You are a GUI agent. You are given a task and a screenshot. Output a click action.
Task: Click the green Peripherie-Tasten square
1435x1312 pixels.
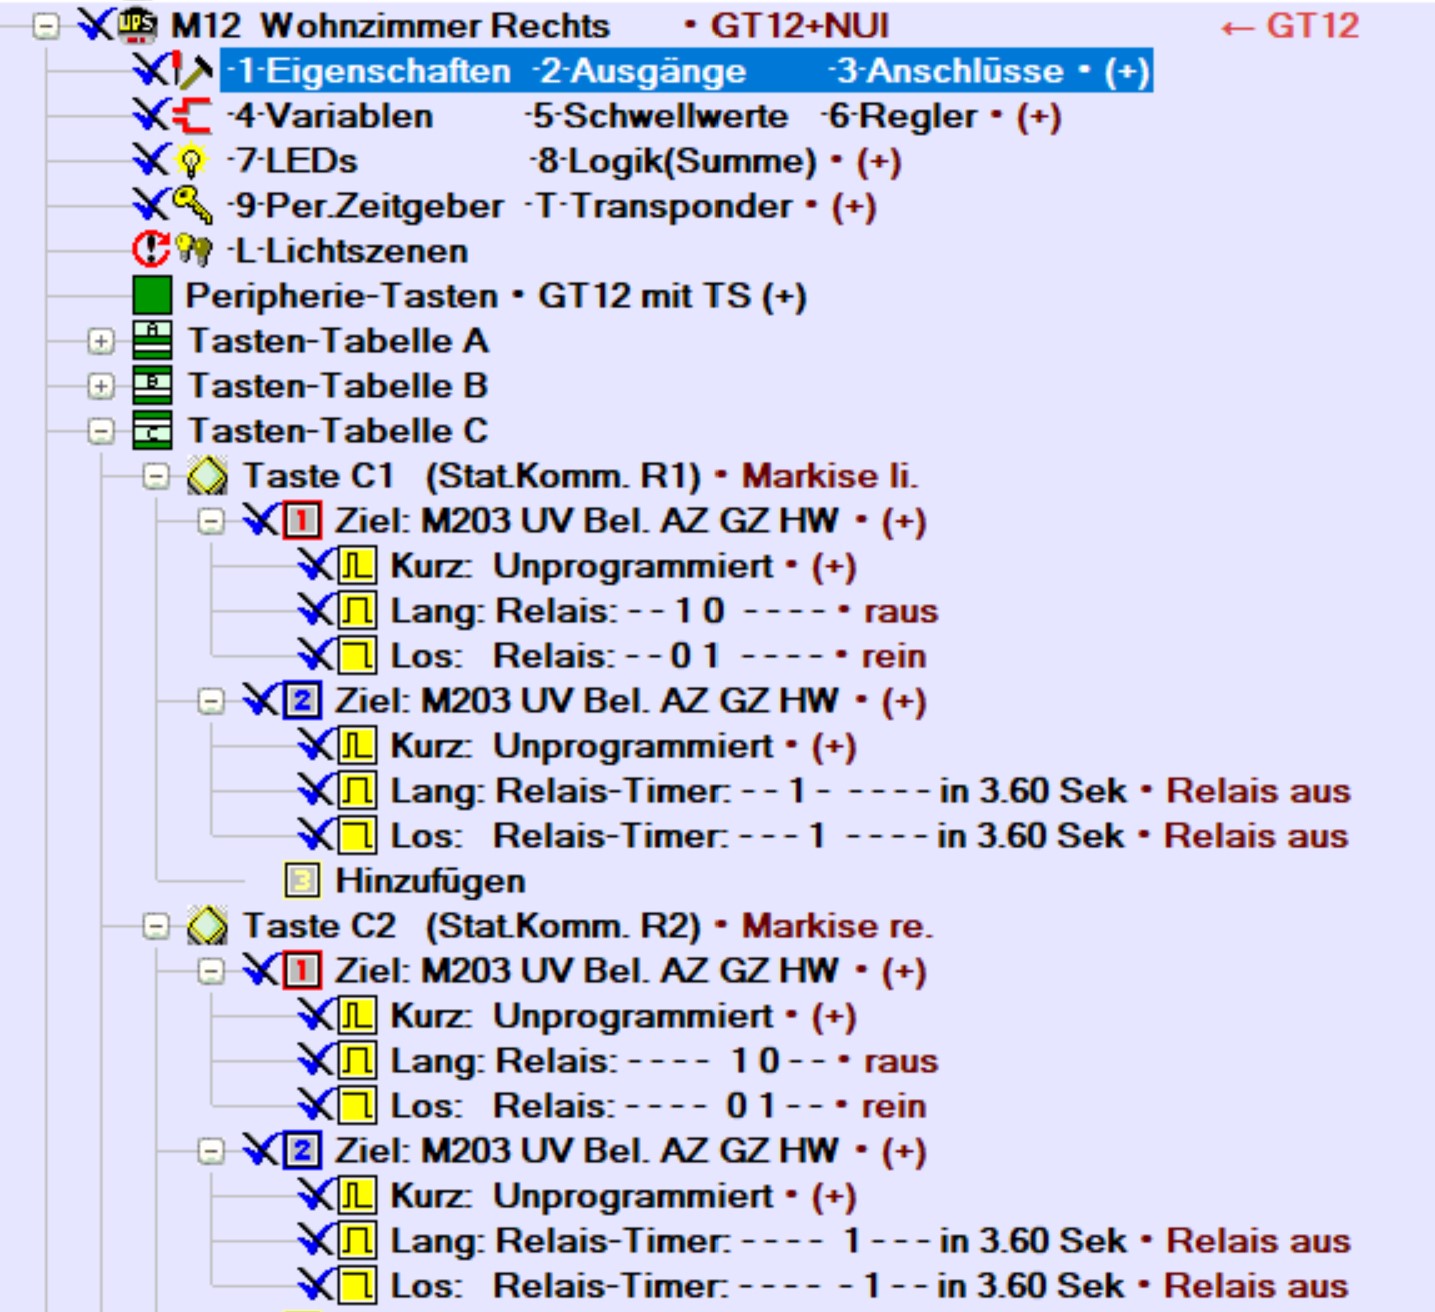coord(152,296)
